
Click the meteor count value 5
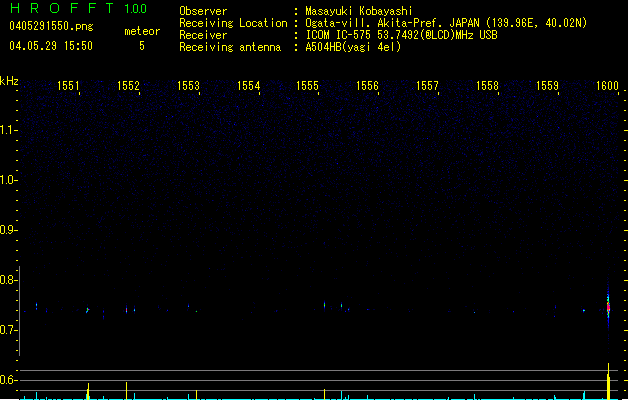(142, 46)
